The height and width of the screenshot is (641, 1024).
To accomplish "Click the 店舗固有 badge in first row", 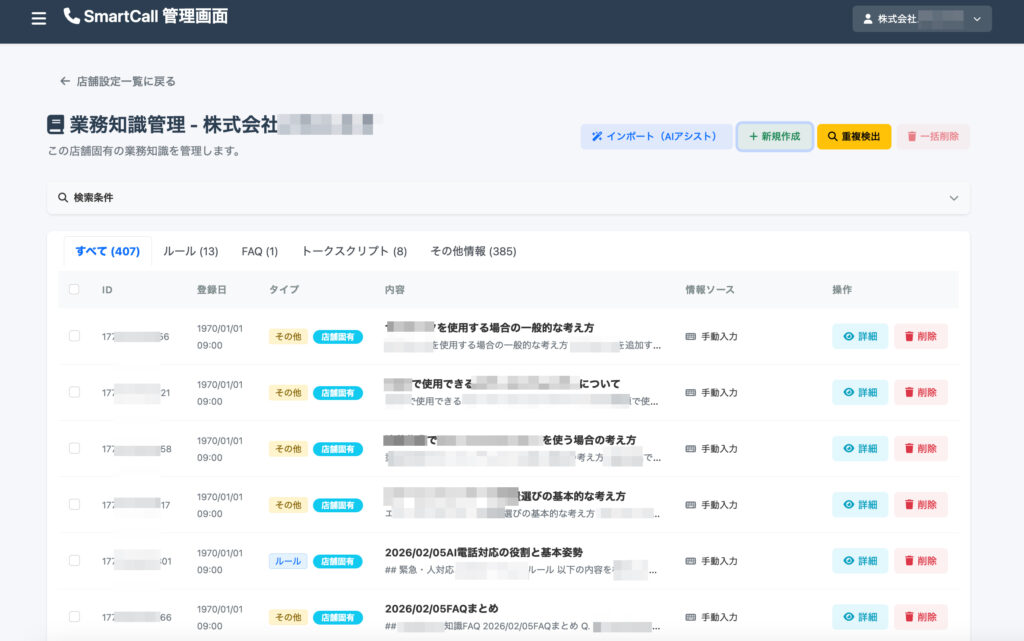I will point(337,337).
